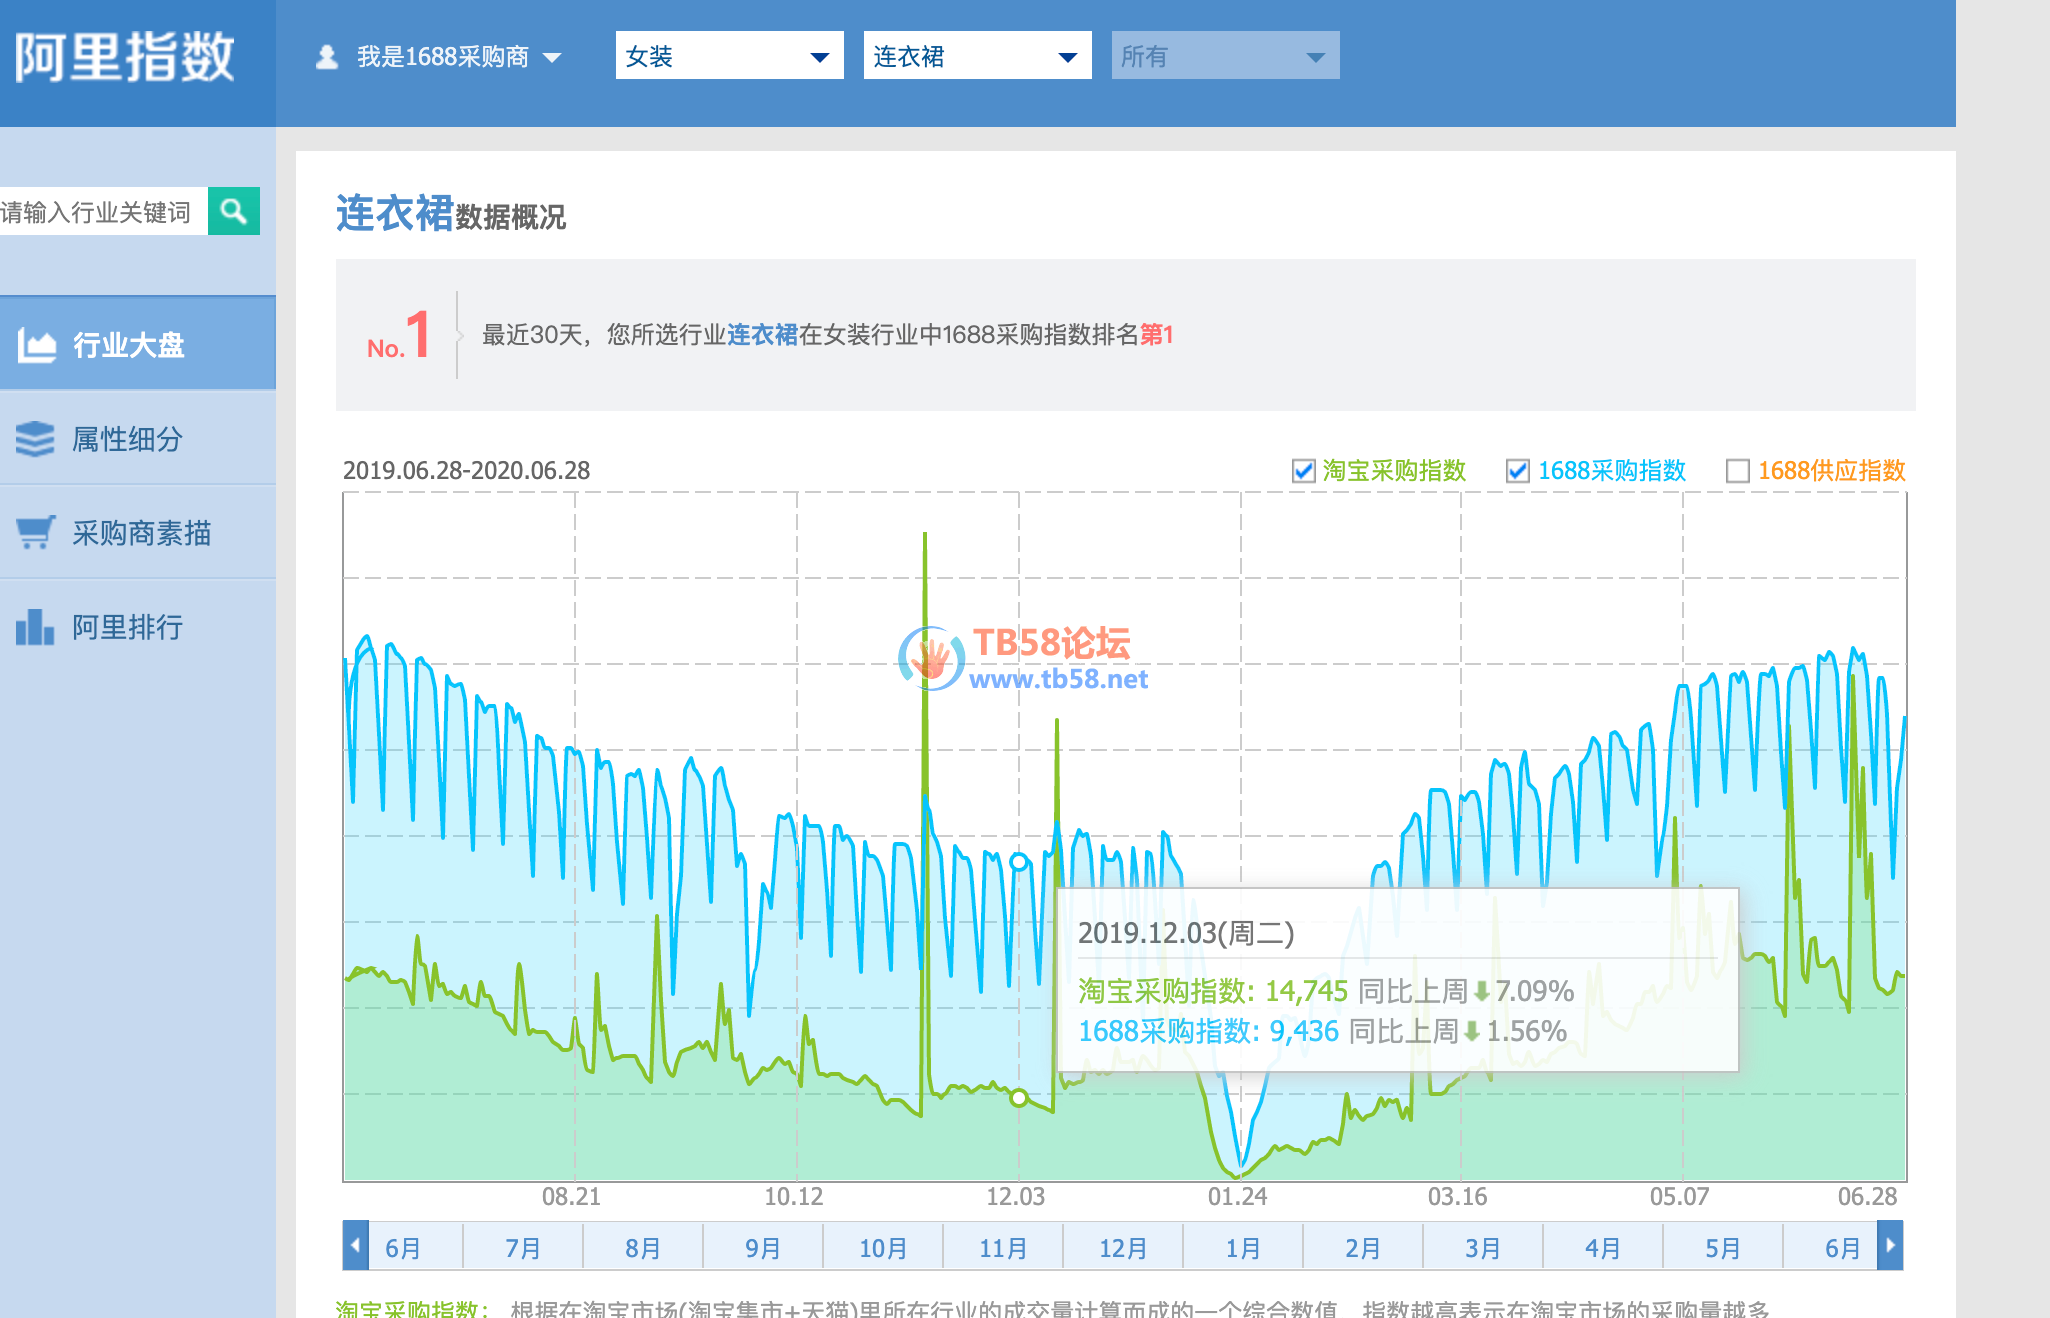
Task: Click the 12.03 axis label
Action: pos(1016,1197)
